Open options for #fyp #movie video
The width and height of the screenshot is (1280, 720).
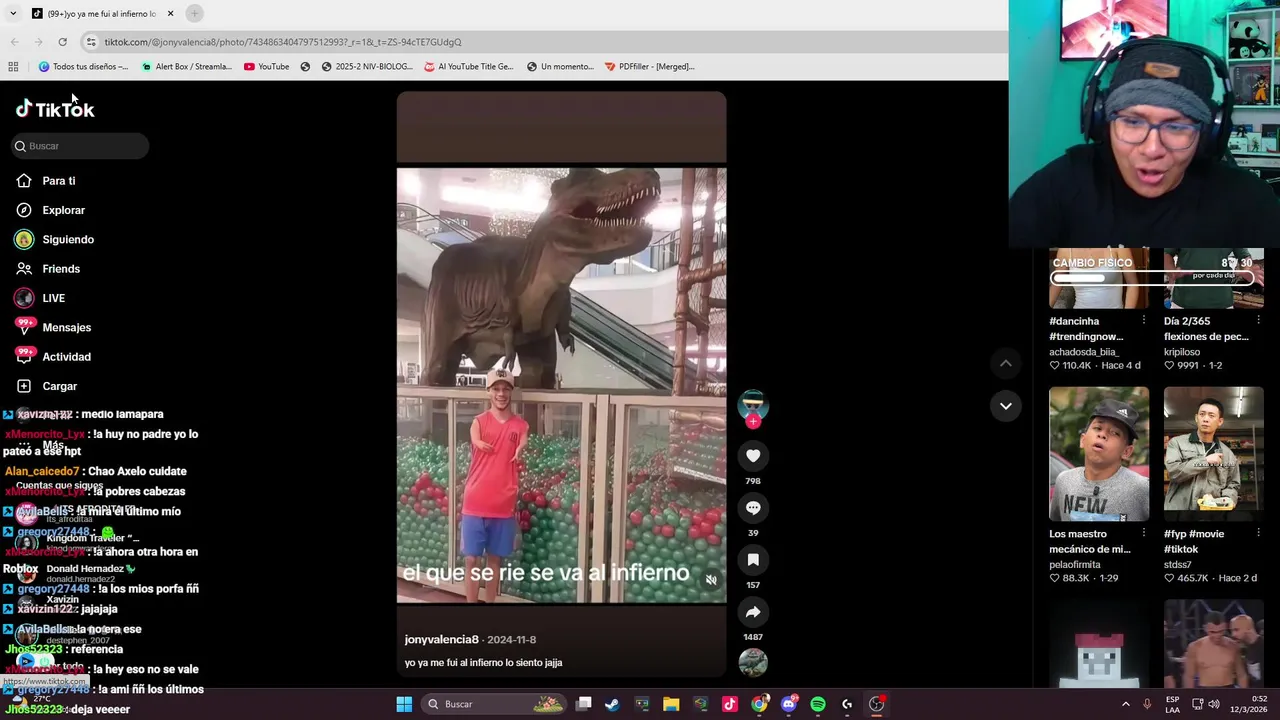coord(1258,534)
